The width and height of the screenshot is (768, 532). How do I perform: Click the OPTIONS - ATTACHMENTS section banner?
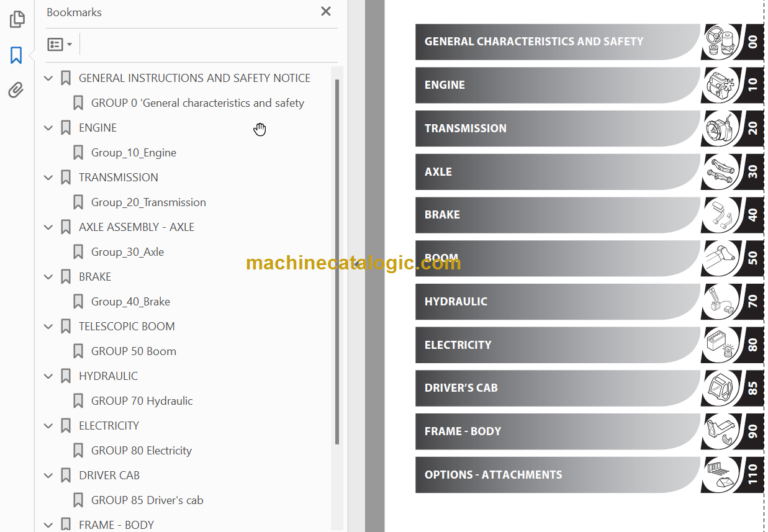point(558,475)
